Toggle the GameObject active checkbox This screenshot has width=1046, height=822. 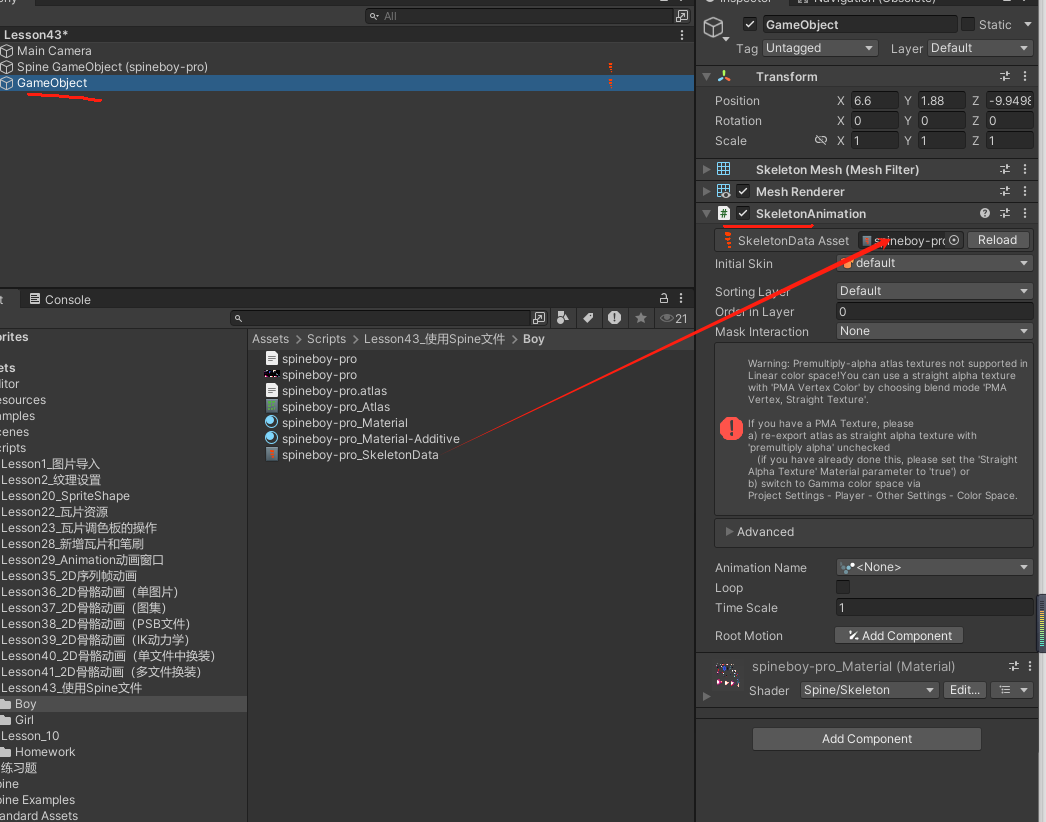tap(750, 25)
